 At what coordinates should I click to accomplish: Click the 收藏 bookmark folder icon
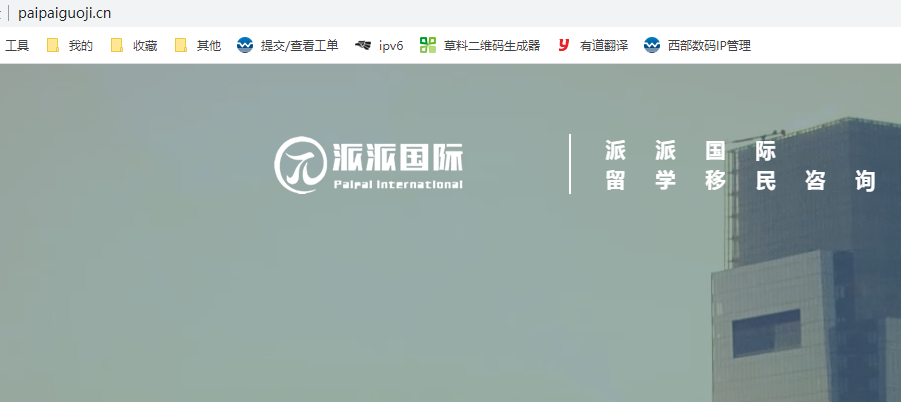(x=117, y=45)
